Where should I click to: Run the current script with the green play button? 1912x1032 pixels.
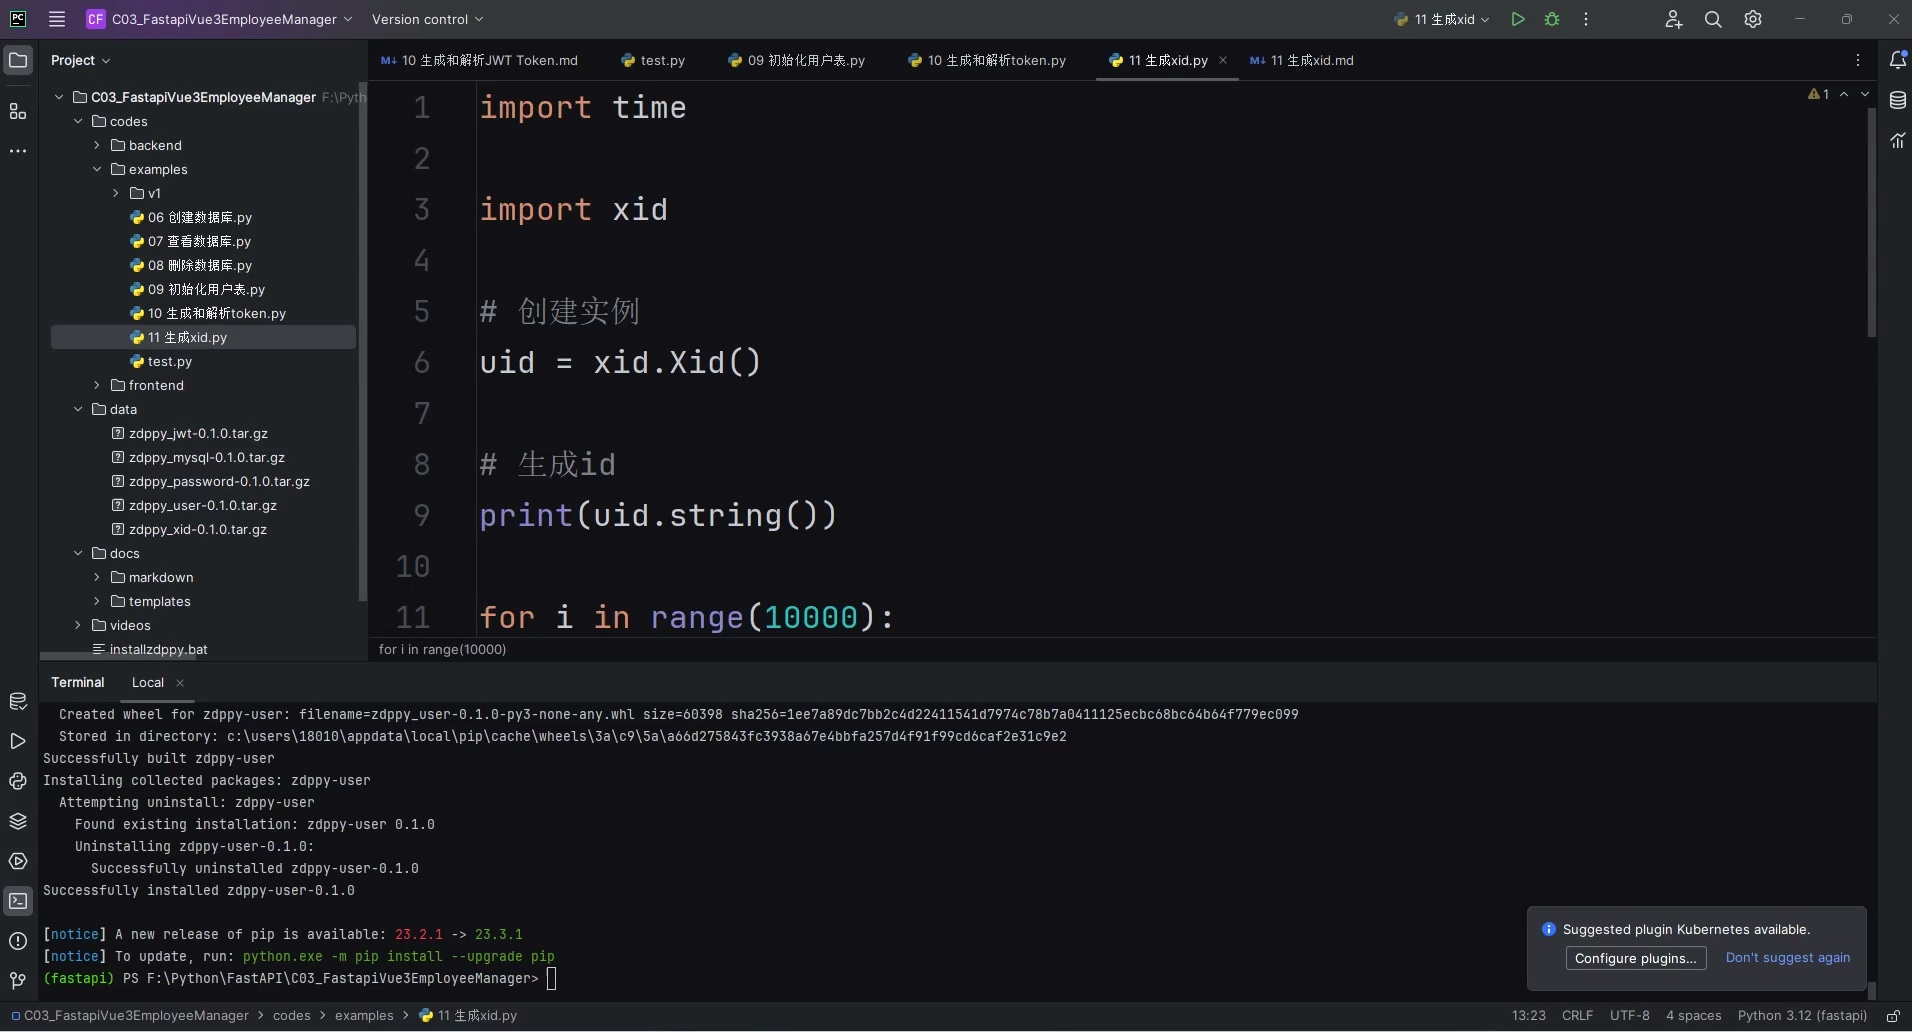1517,19
